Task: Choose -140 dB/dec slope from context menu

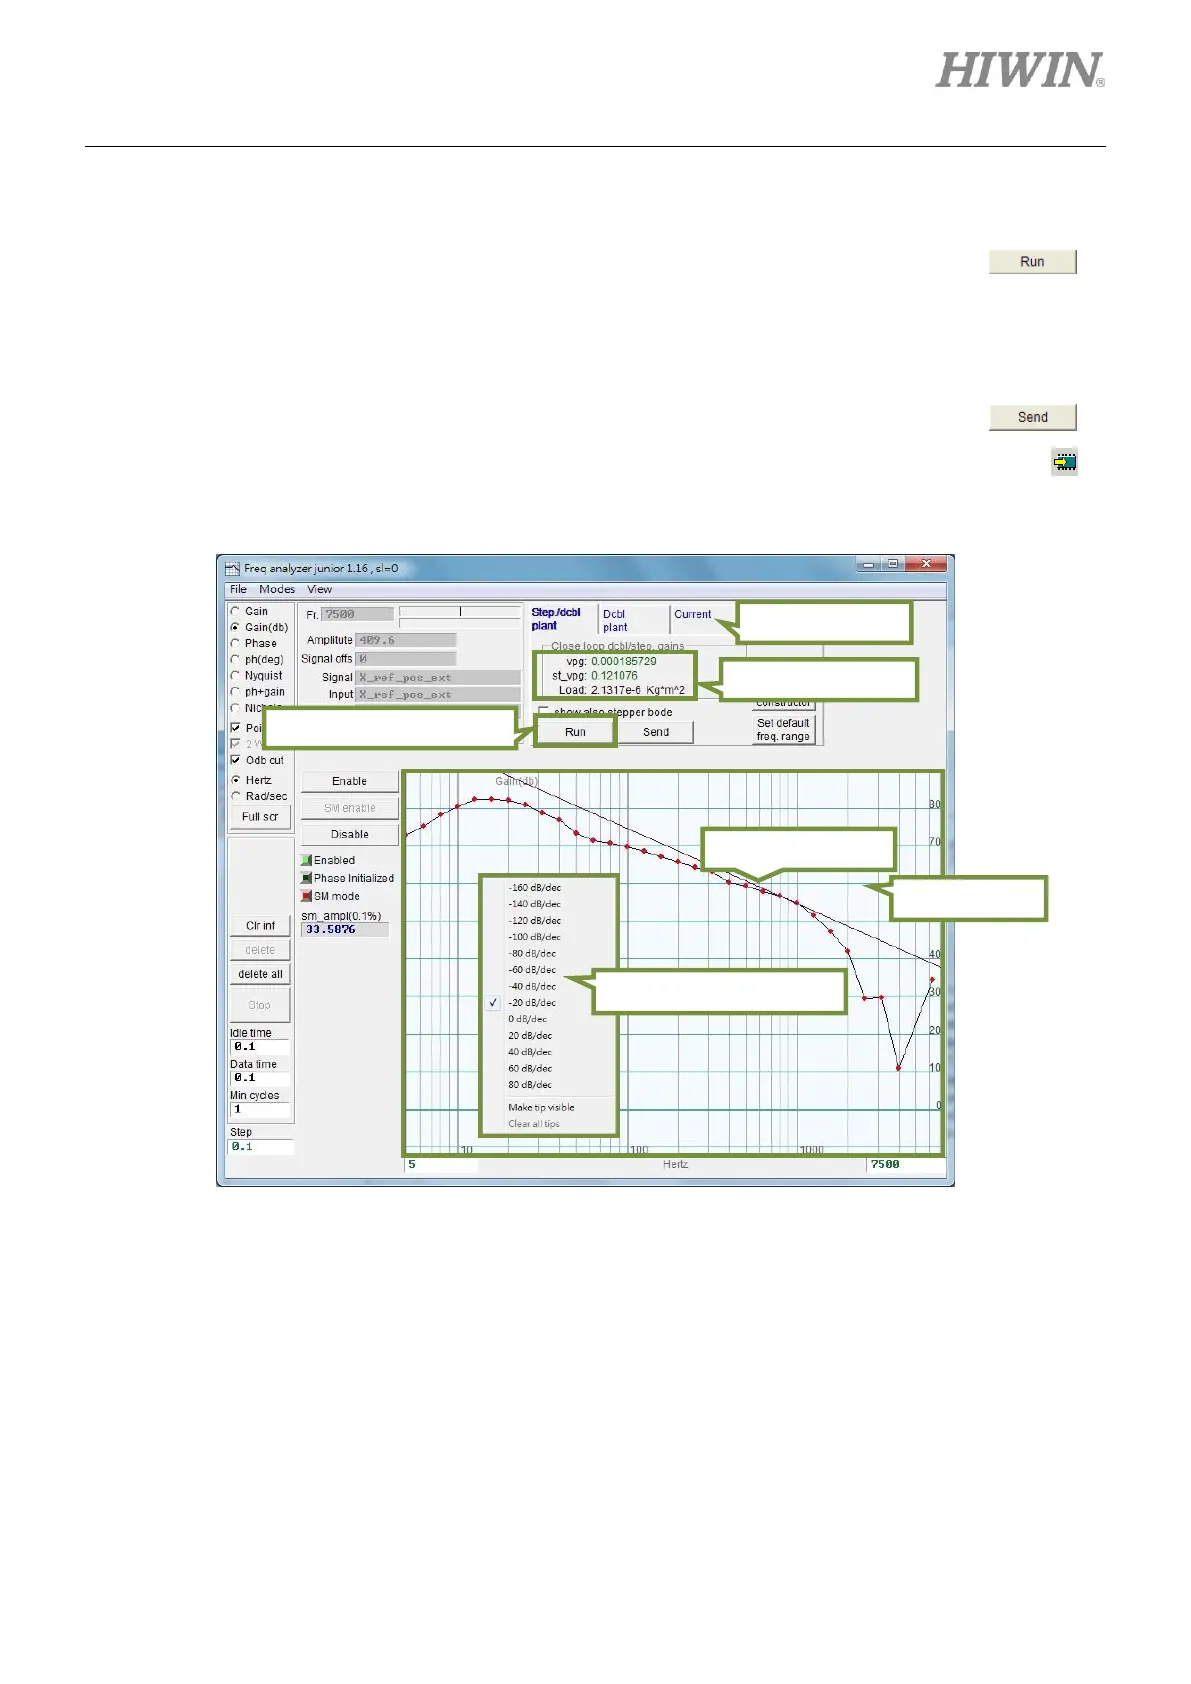Action: tap(534, 904)
